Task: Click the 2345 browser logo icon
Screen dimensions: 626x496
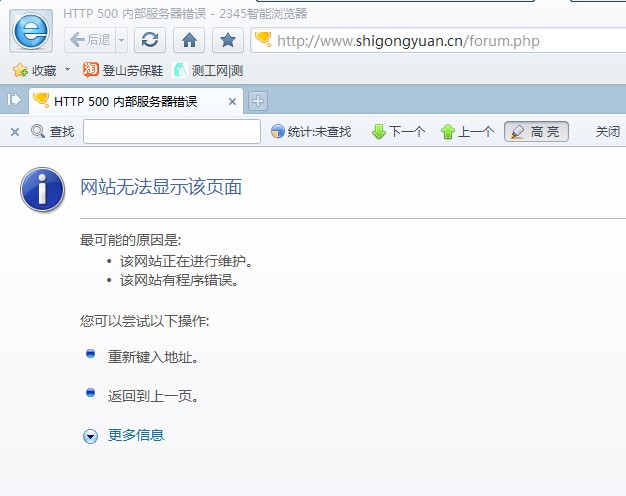Action: coord(31,31)
